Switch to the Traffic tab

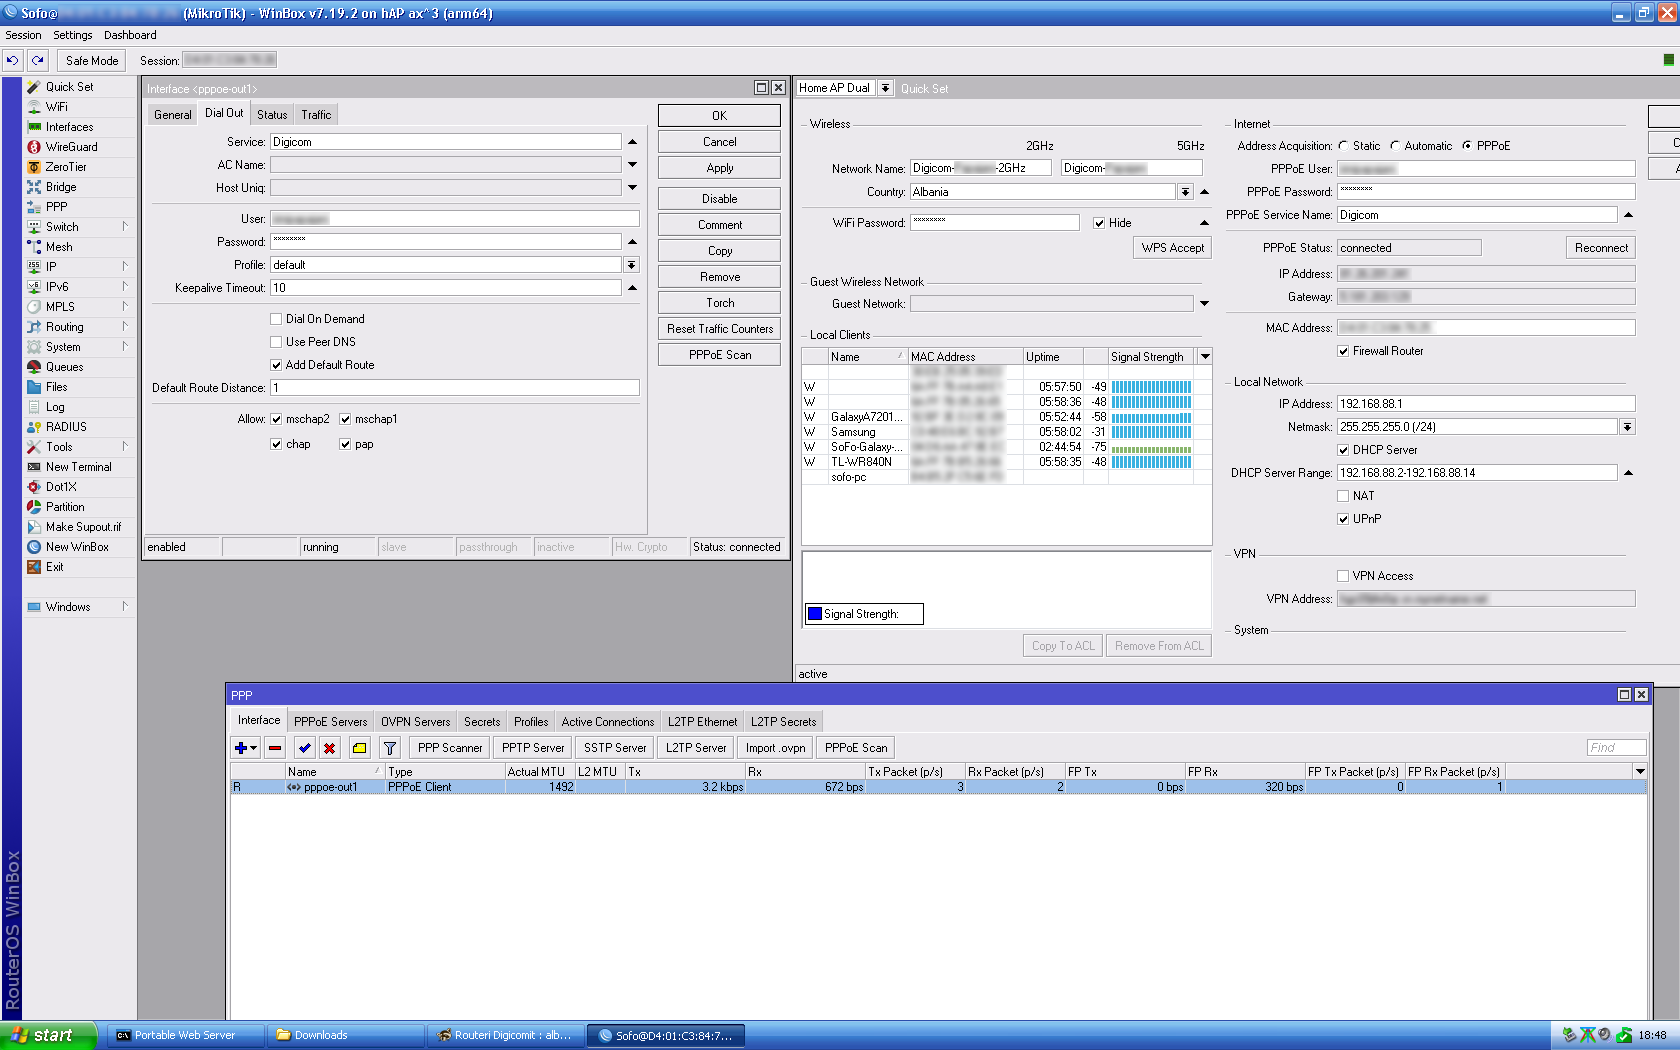tap(316, 115)
